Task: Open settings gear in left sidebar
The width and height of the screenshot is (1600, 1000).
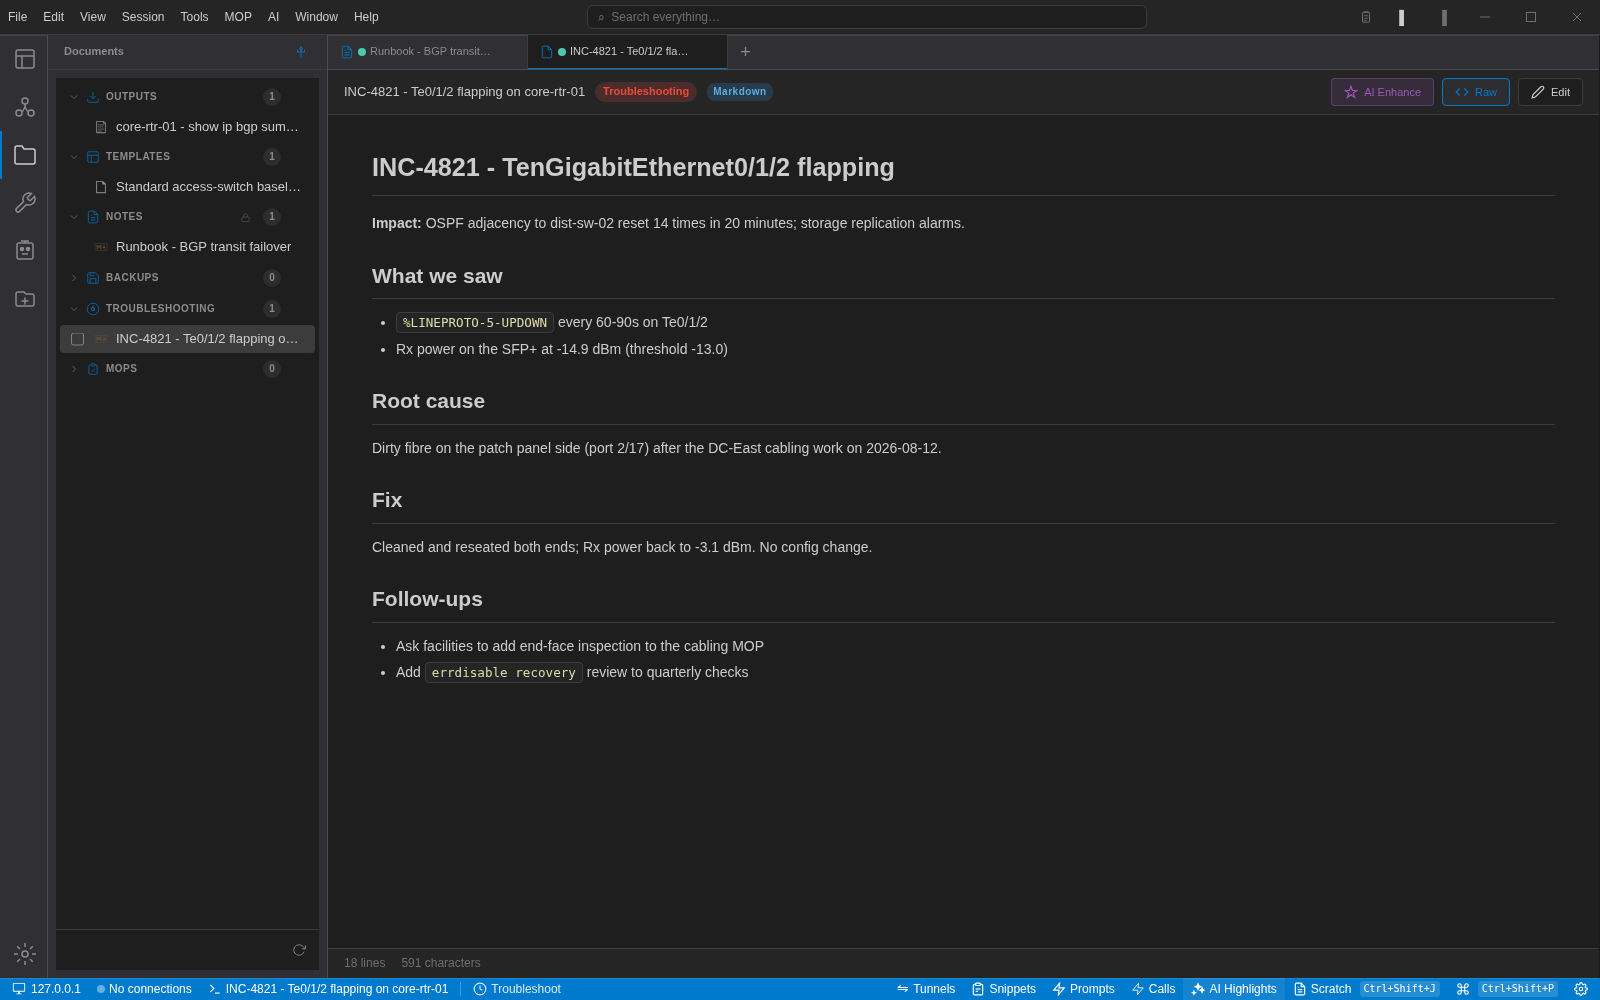Action: (x=24, y=954)
